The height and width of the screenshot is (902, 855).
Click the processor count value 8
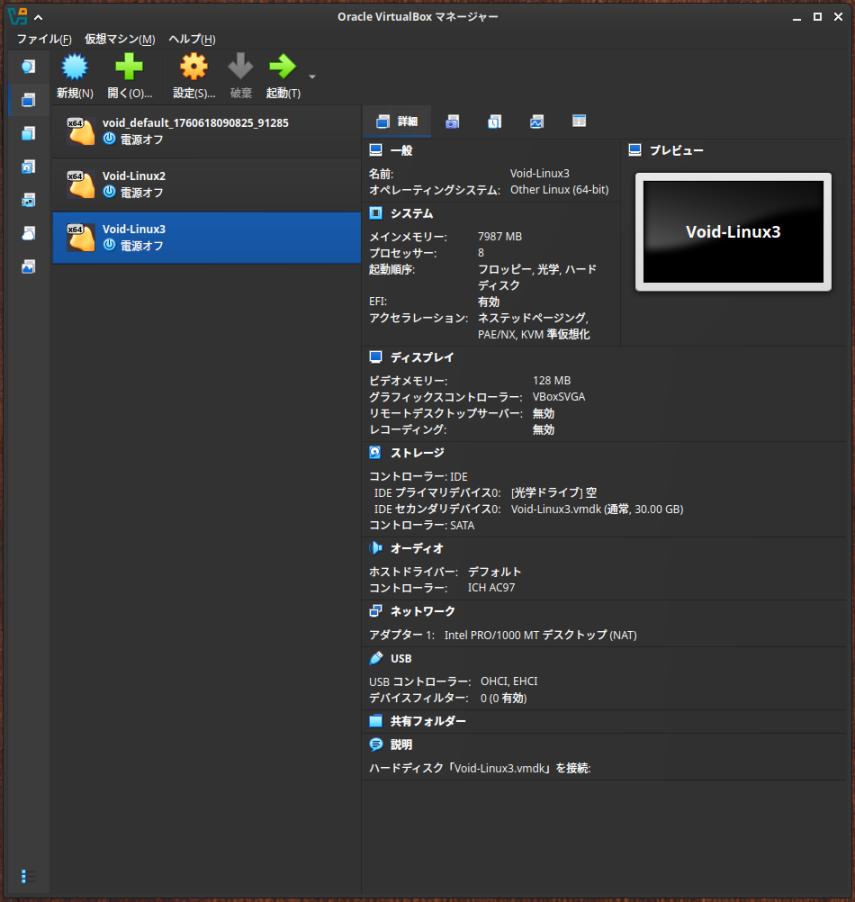481,253
